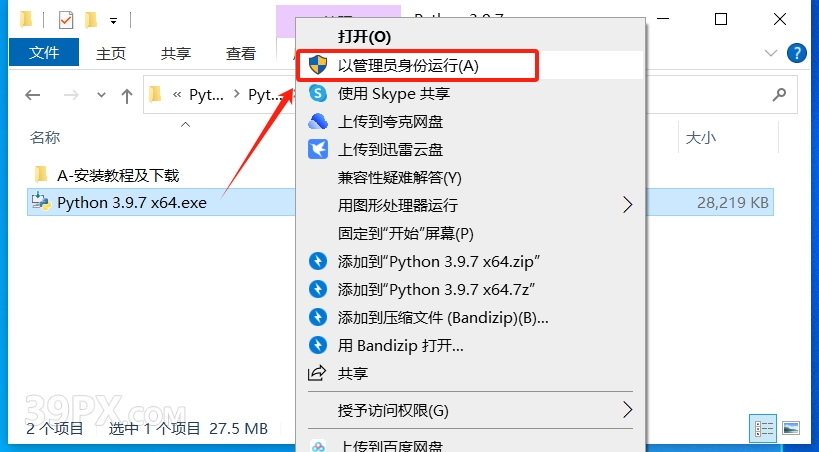Click the Skype icon in context menu
Screen dimensions: 819x452
(x=318, y=94)
